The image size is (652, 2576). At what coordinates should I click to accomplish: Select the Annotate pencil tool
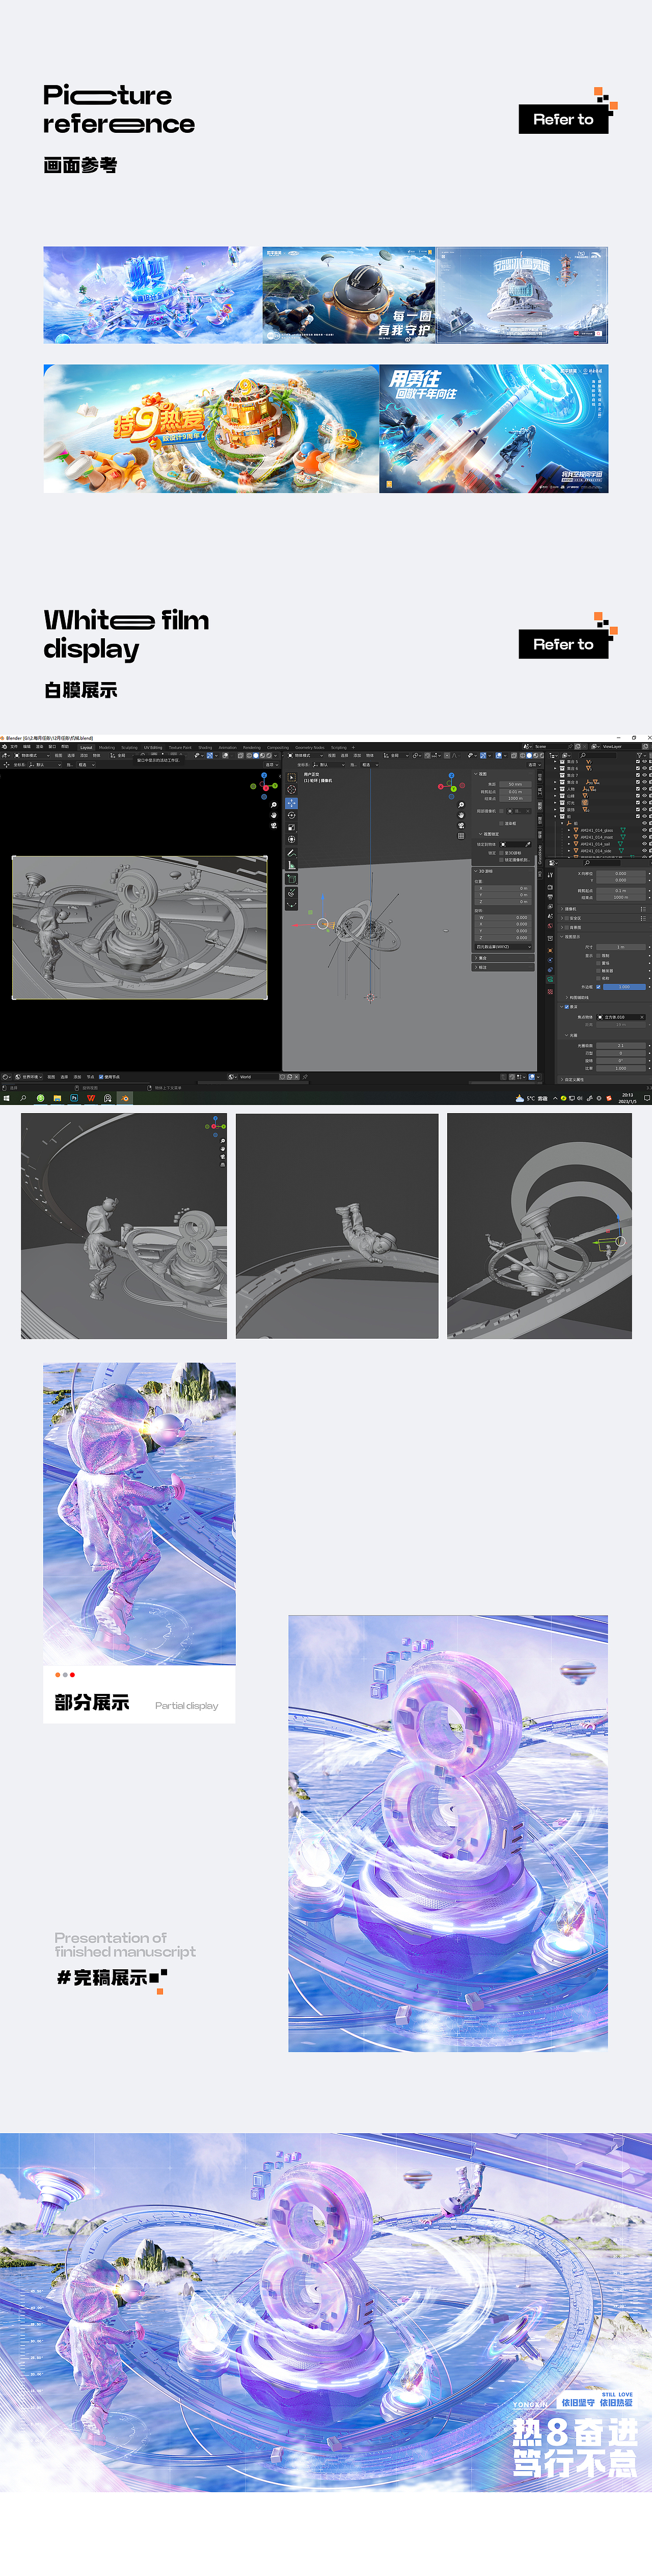(x=292, y=853)
